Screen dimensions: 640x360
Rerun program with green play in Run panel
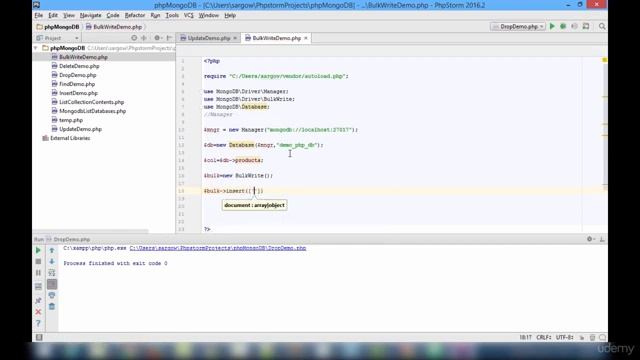[x=38, y=250]
